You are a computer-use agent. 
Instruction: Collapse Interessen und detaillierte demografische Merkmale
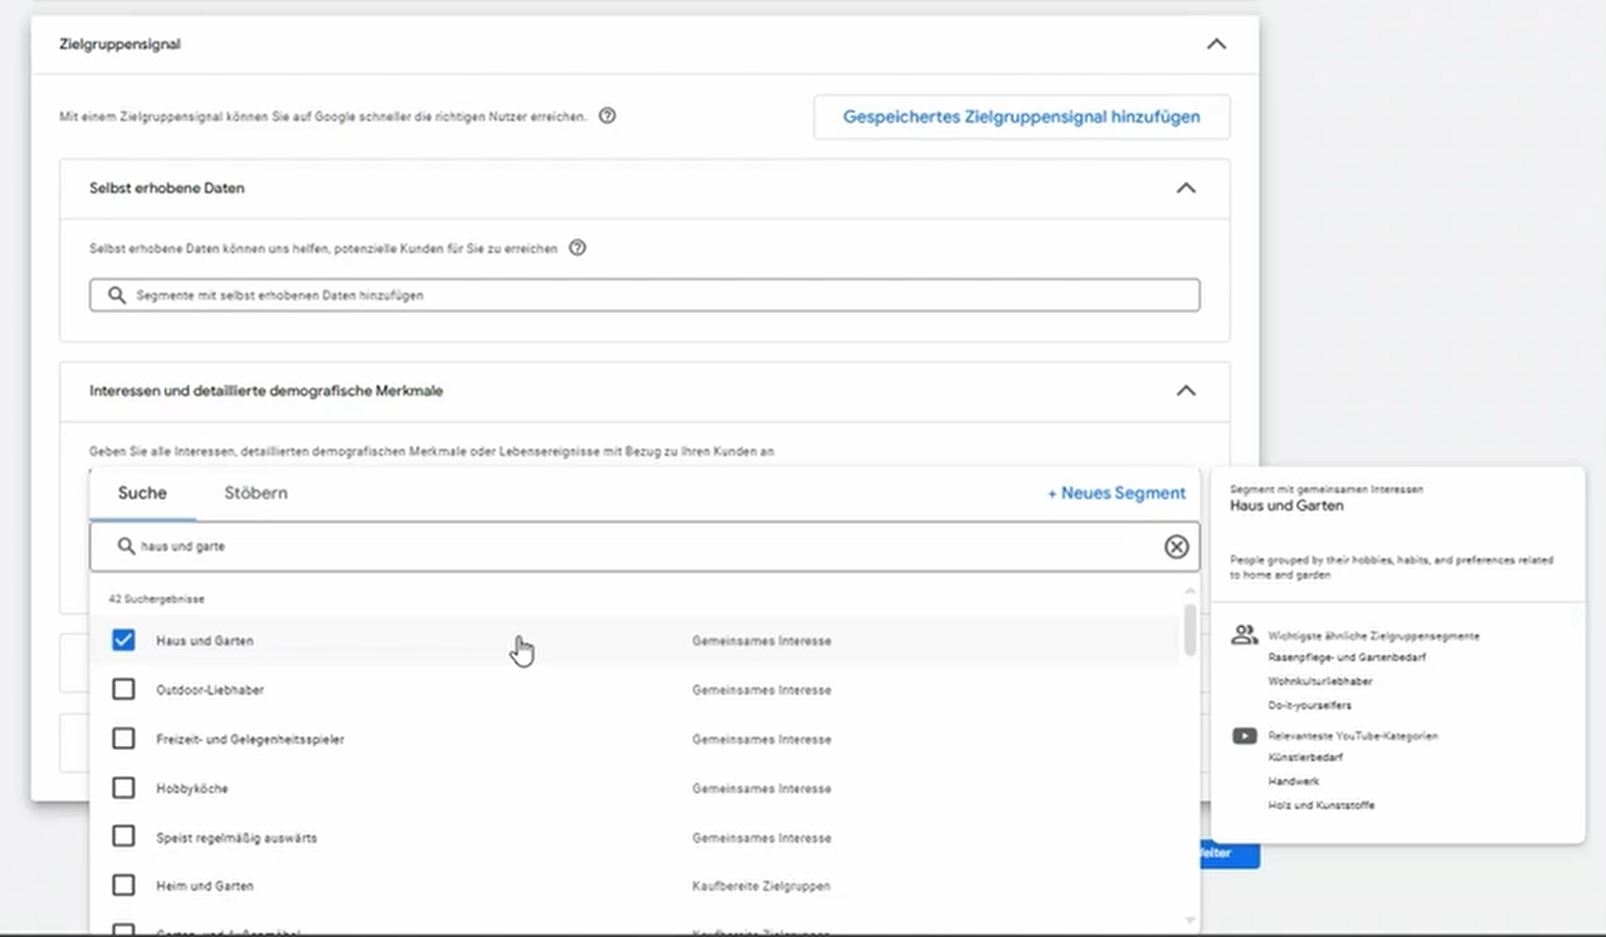coord(1187,390)
